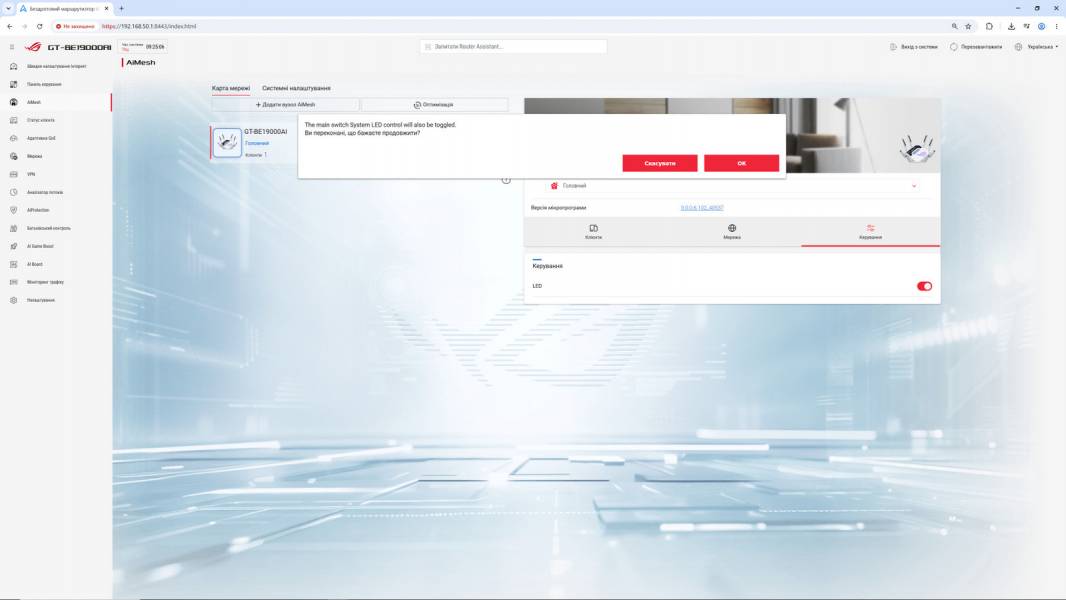The image size is (1066, 600).
Task: Close the current browser tab
Action: (106, 8)
